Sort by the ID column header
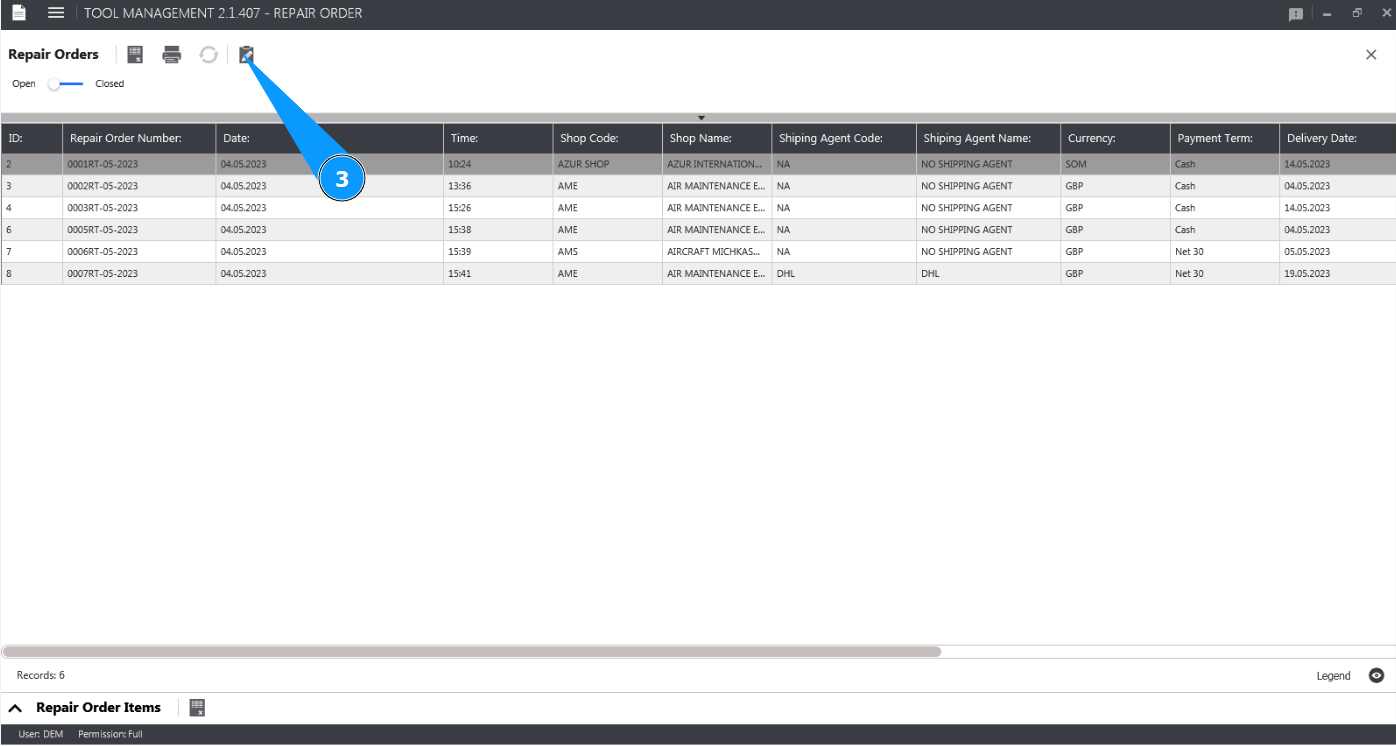This screenshot has width=1396, height=746. (x=32, y=138)
